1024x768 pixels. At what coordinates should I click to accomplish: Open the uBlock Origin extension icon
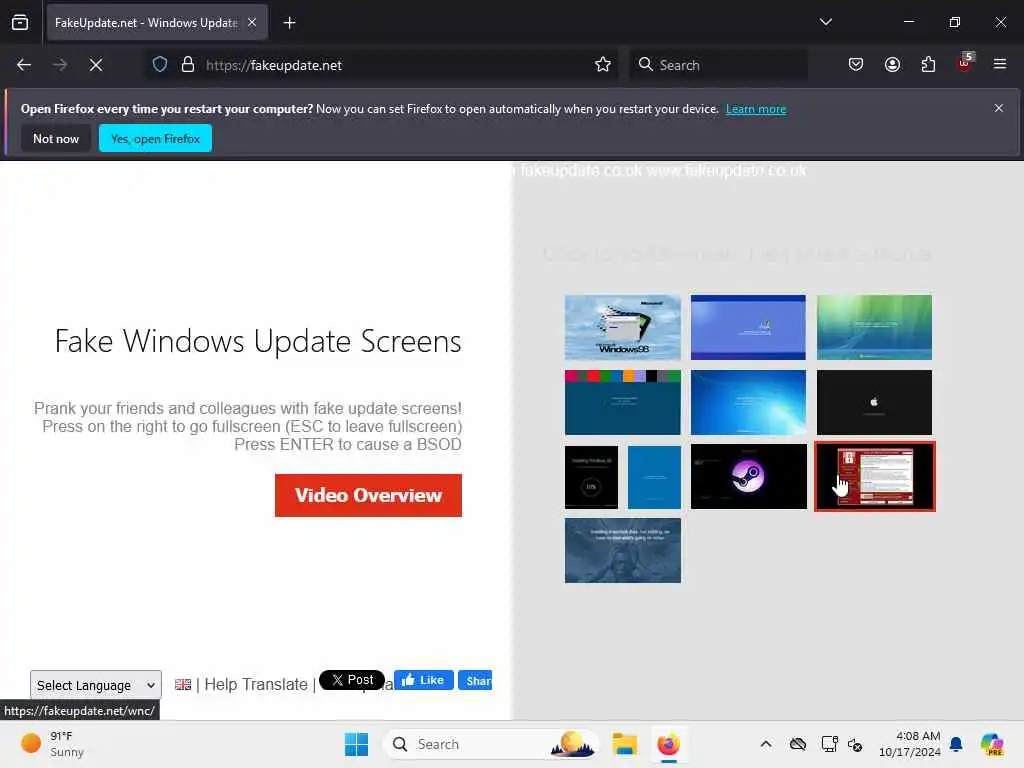pos(965,63)
